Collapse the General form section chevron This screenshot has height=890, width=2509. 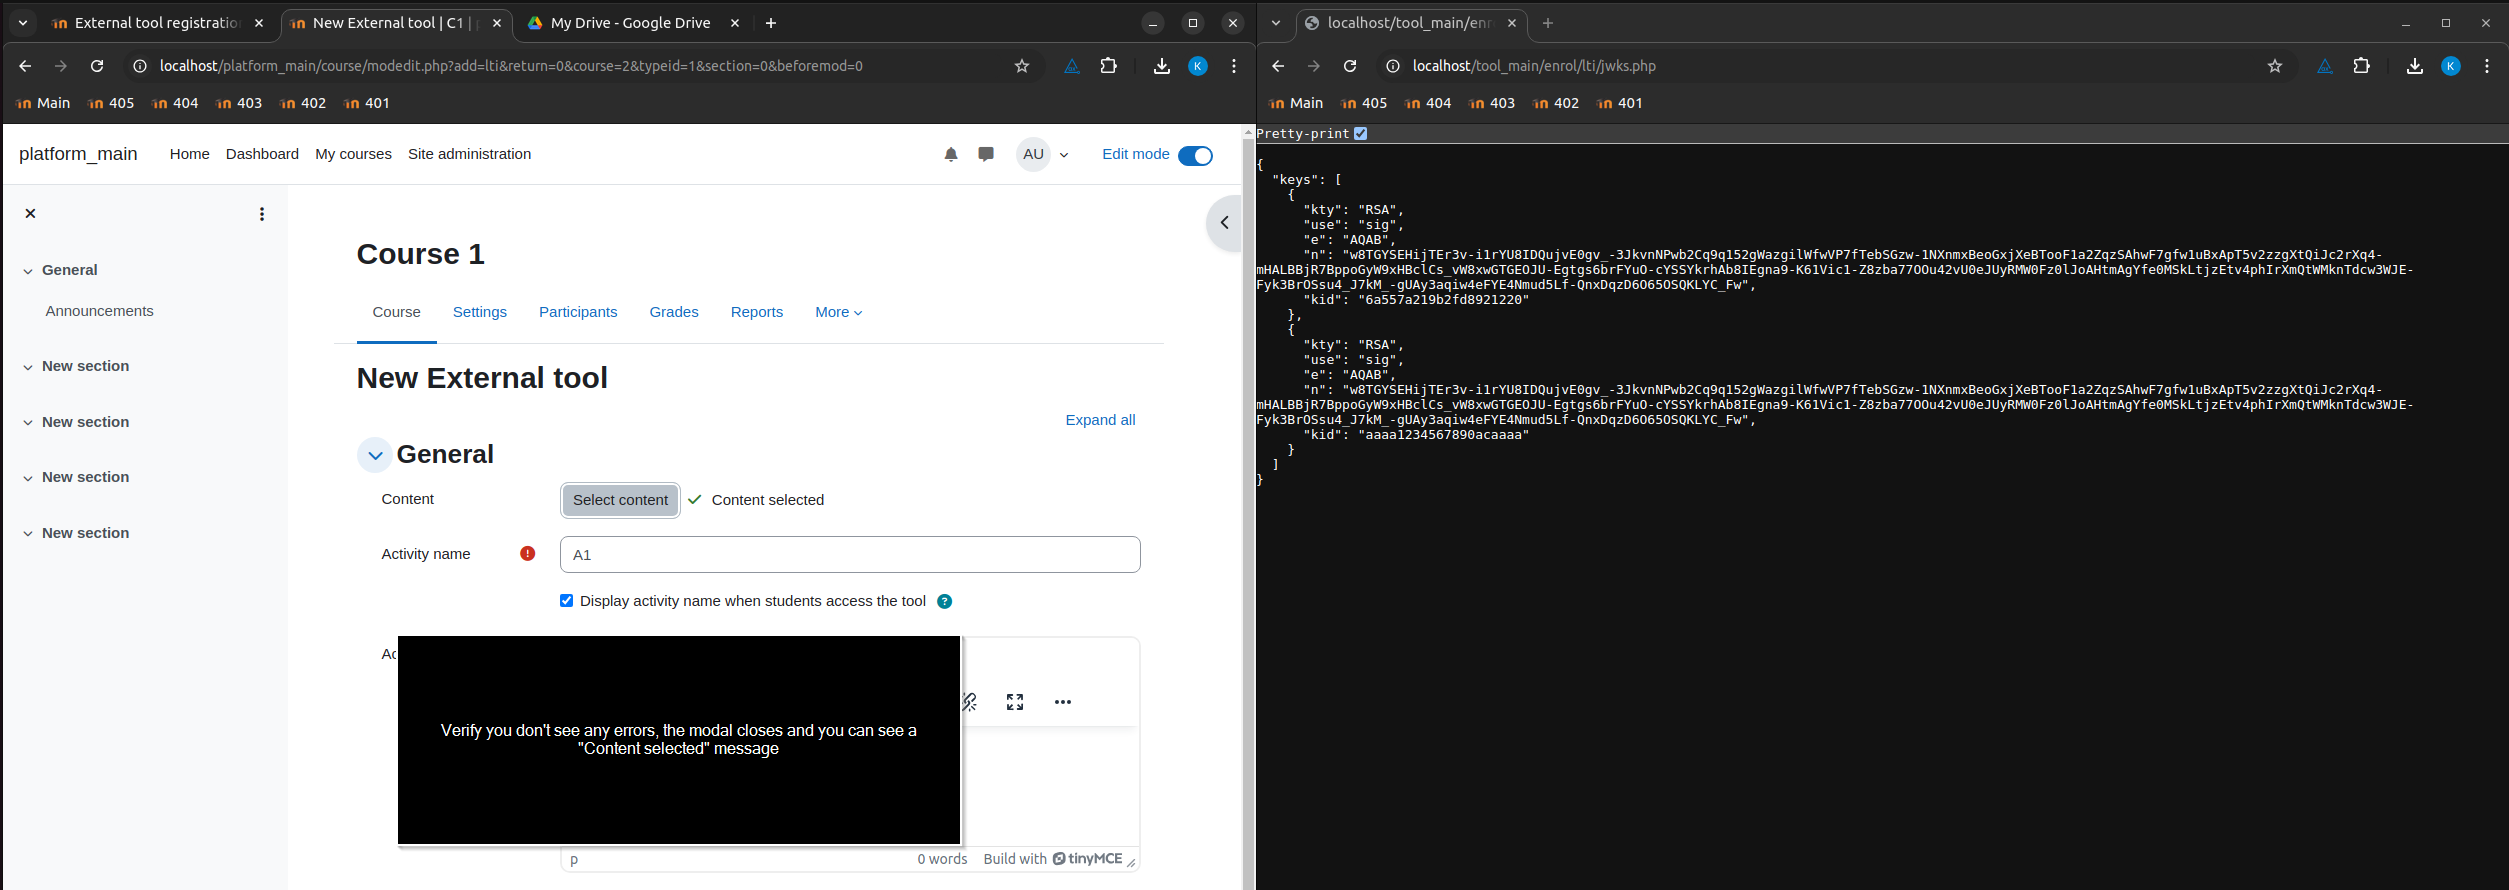click(x=375, y=455)
